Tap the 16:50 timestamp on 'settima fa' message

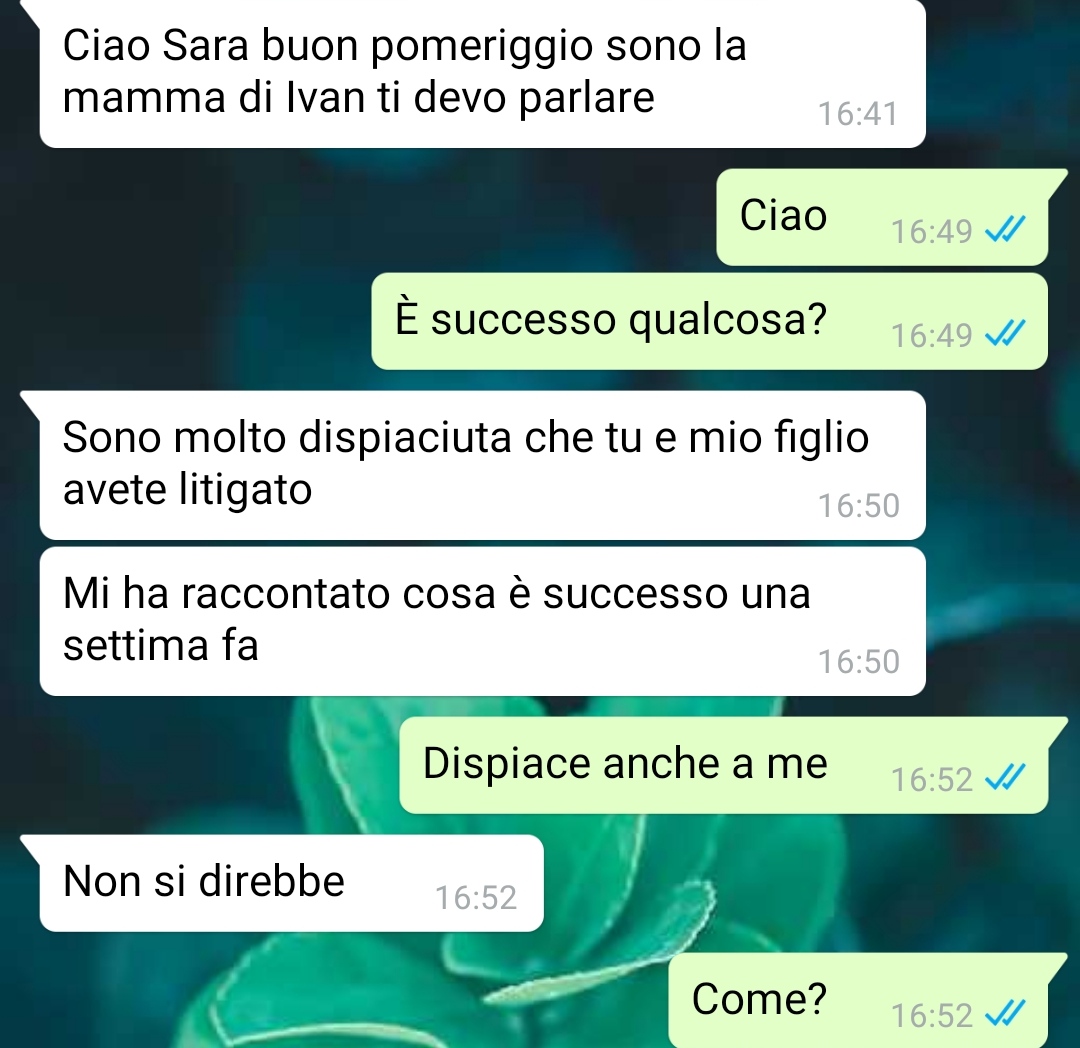858,662
